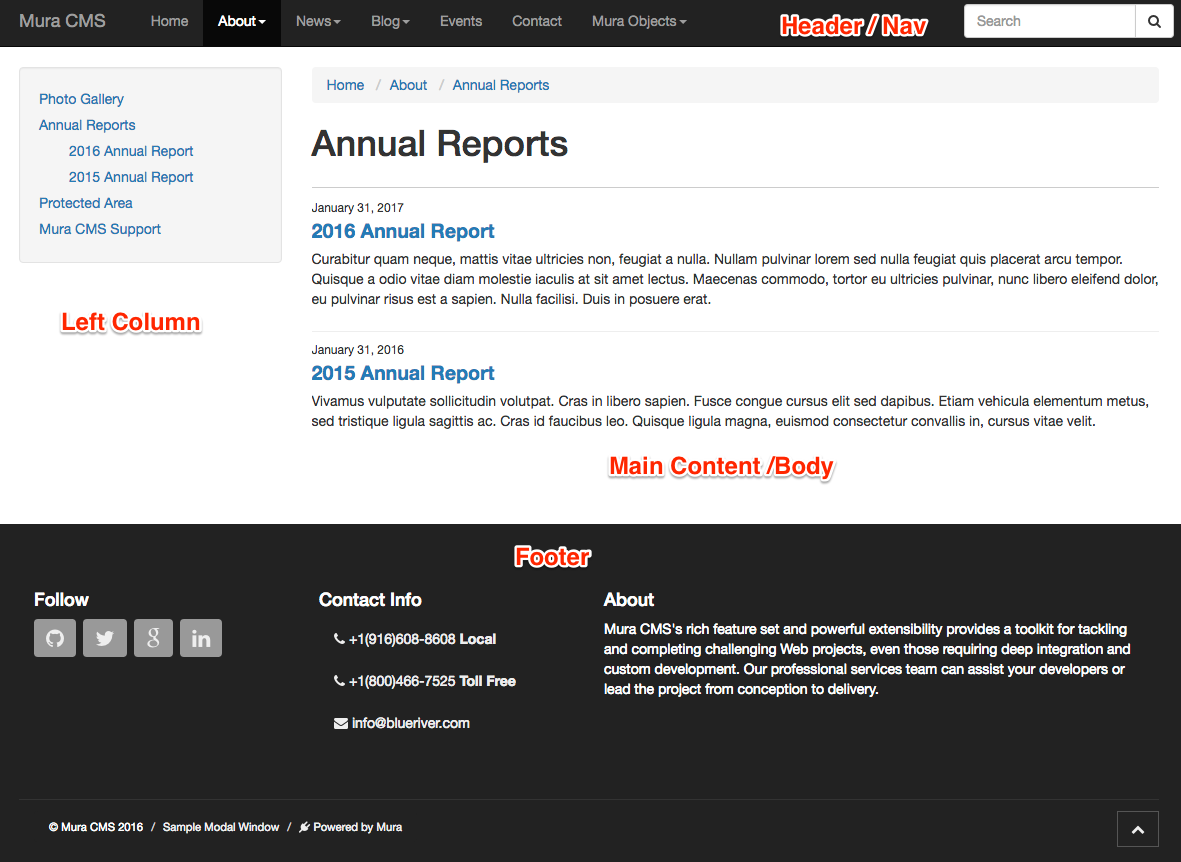Expand the Mura Objects dropdown
The width and height of the screenshot is (1181, 862).
click(639, 22)
